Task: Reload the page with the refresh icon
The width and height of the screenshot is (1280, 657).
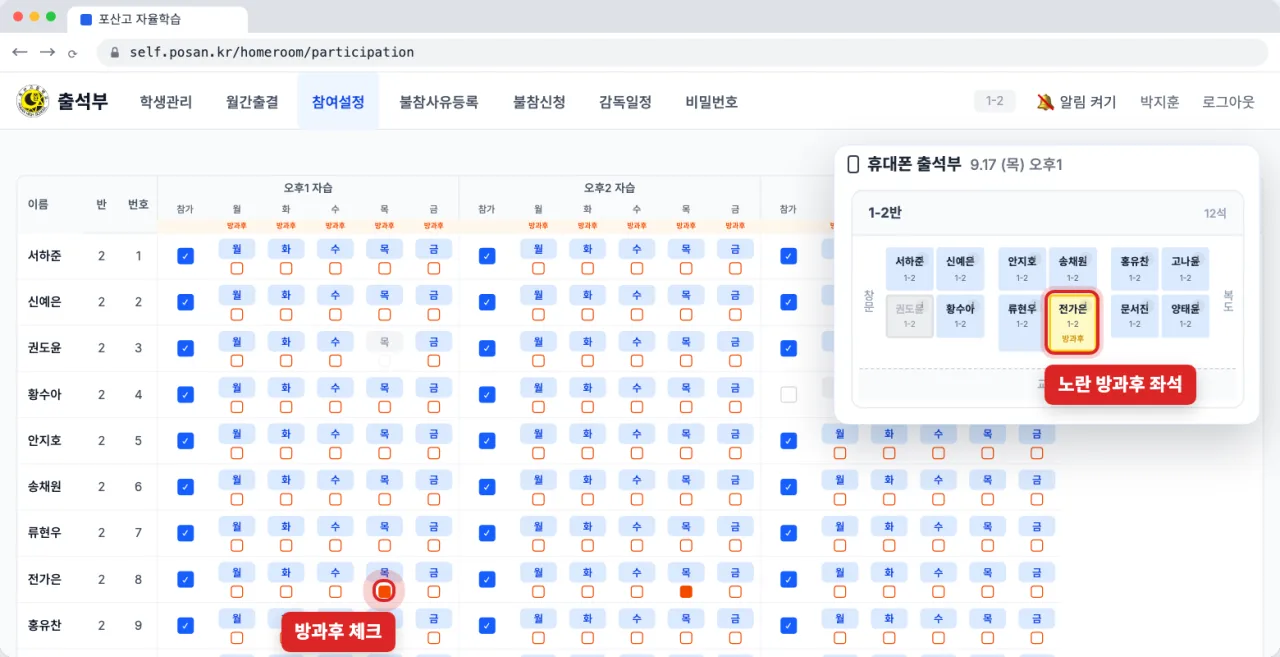Action: (x=72, y=53)
